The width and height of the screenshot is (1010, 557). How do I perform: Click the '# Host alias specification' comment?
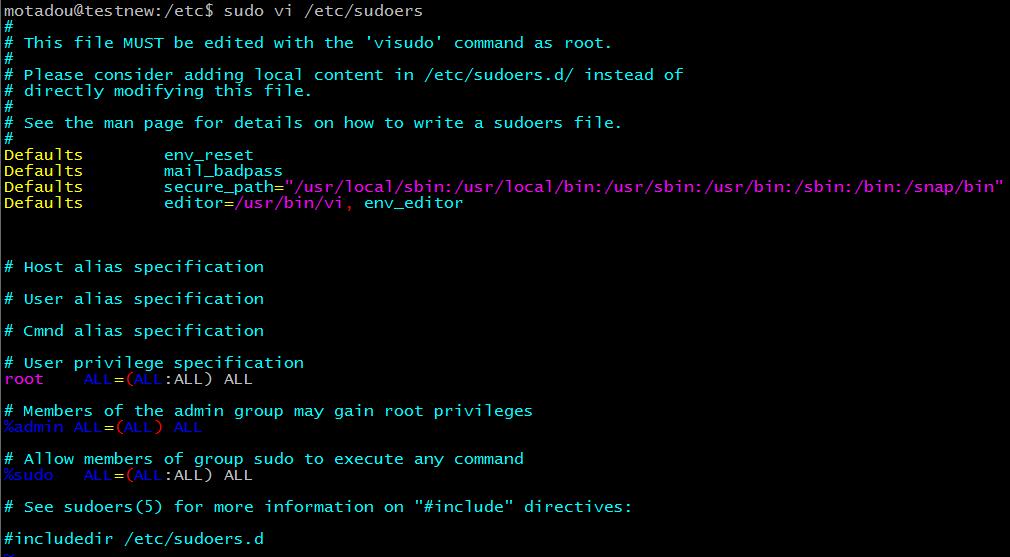134,267
